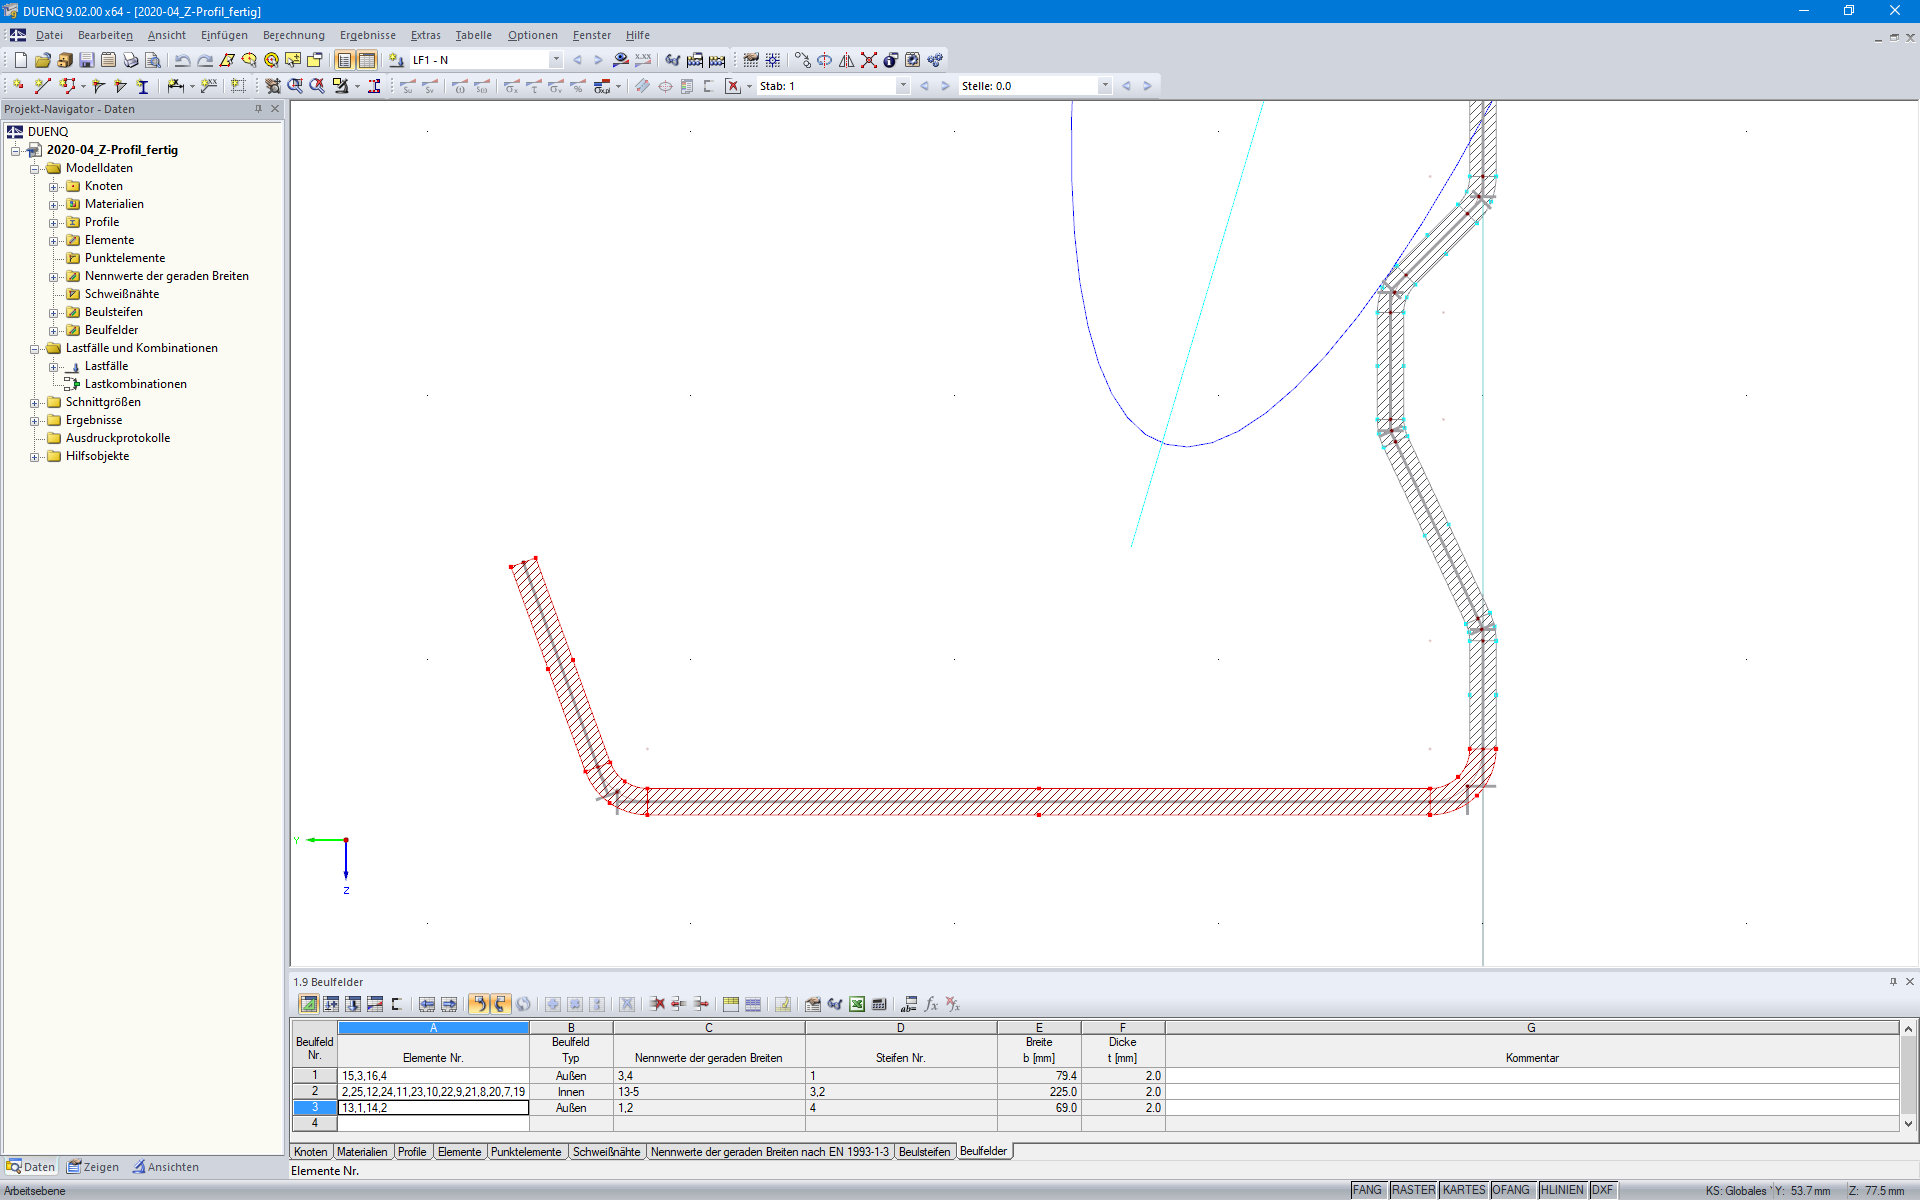Expand the Ergebnisse tree node
The height and width of the screenshot is (1200, 1920).
33,420
